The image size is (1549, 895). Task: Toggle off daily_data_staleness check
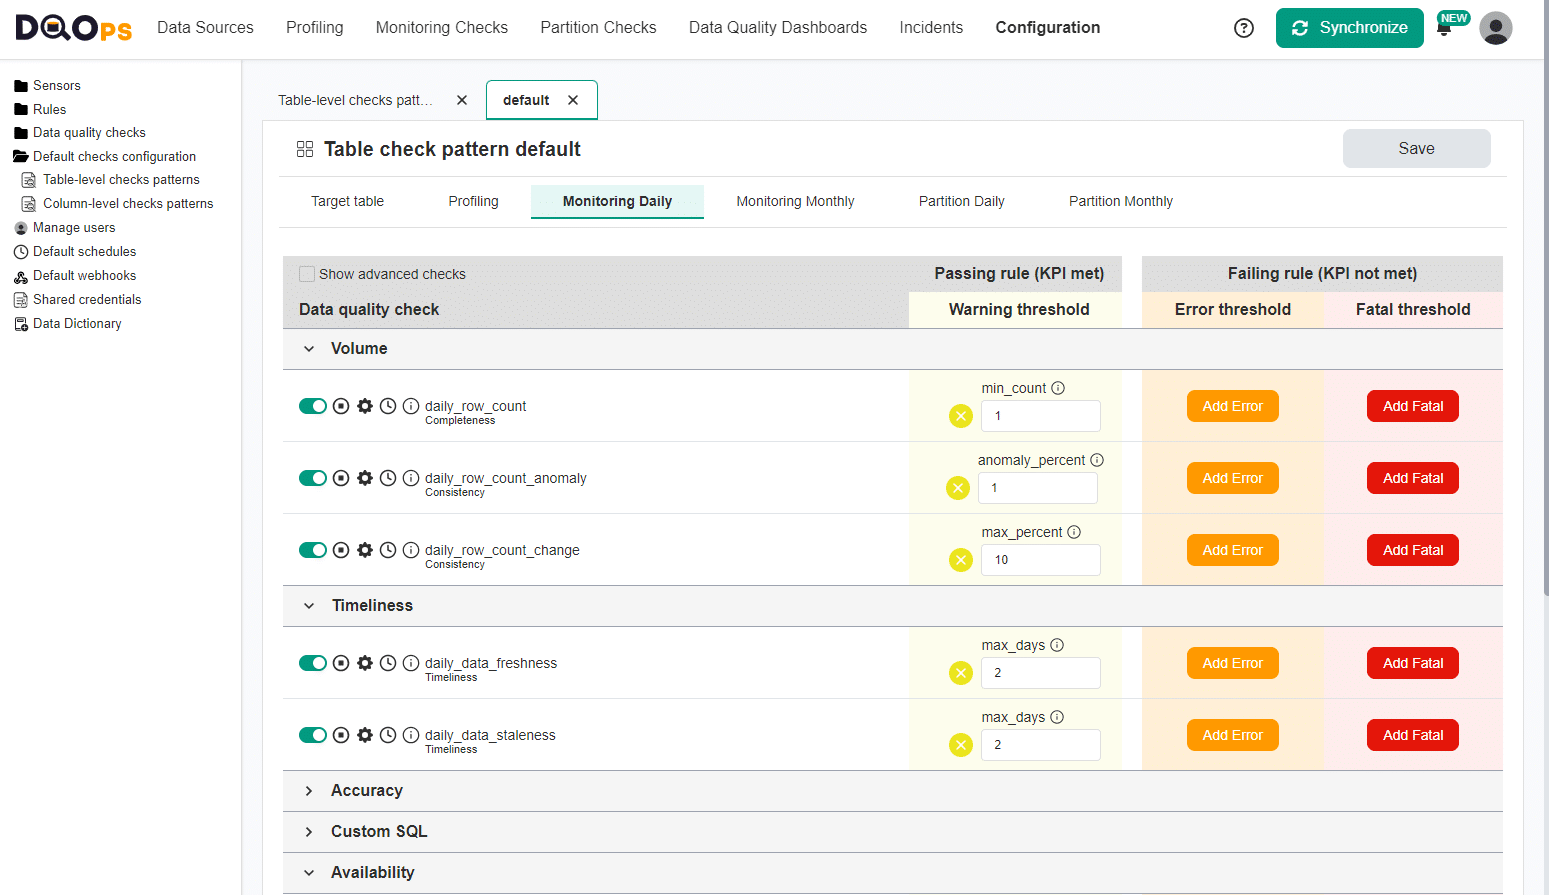(x=313, y=735)
